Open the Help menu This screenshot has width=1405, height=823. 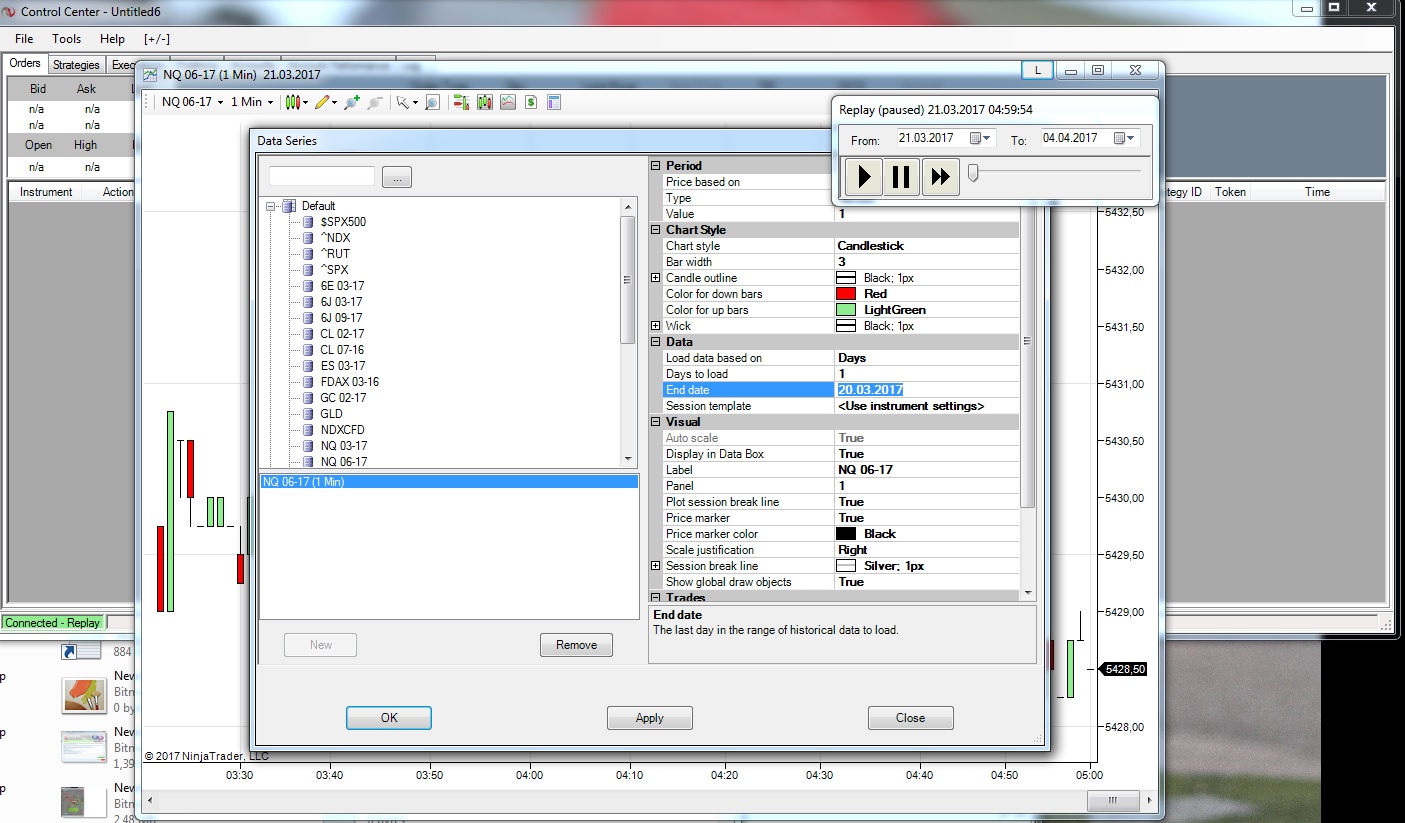pyautogui.click(x=113, y=39)
